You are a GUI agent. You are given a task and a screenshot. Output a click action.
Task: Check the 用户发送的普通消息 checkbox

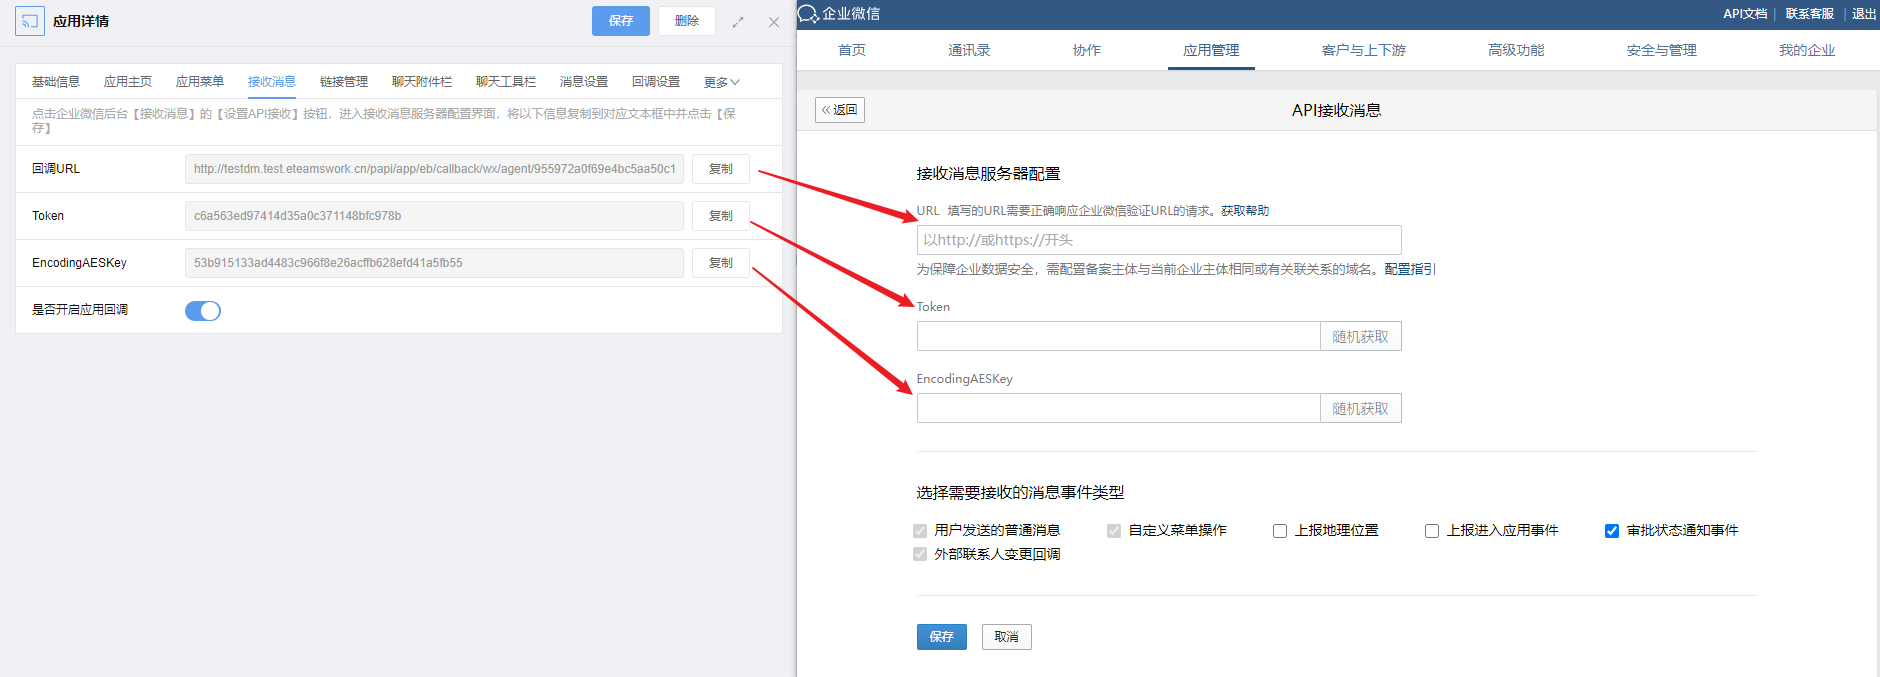click(x=920, y=531)
